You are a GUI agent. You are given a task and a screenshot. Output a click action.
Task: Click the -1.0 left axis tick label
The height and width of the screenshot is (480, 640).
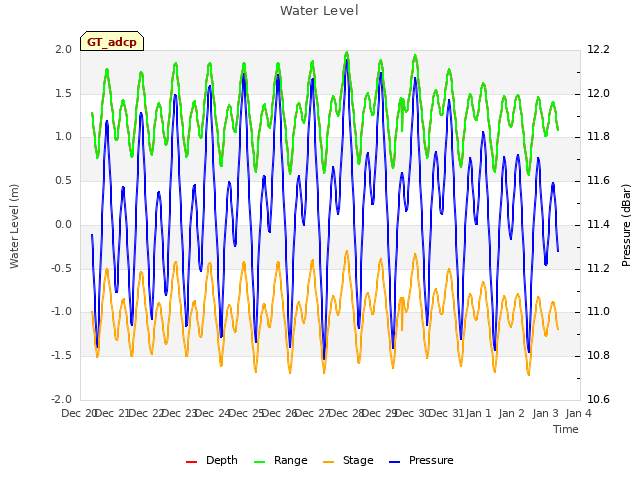61,312
